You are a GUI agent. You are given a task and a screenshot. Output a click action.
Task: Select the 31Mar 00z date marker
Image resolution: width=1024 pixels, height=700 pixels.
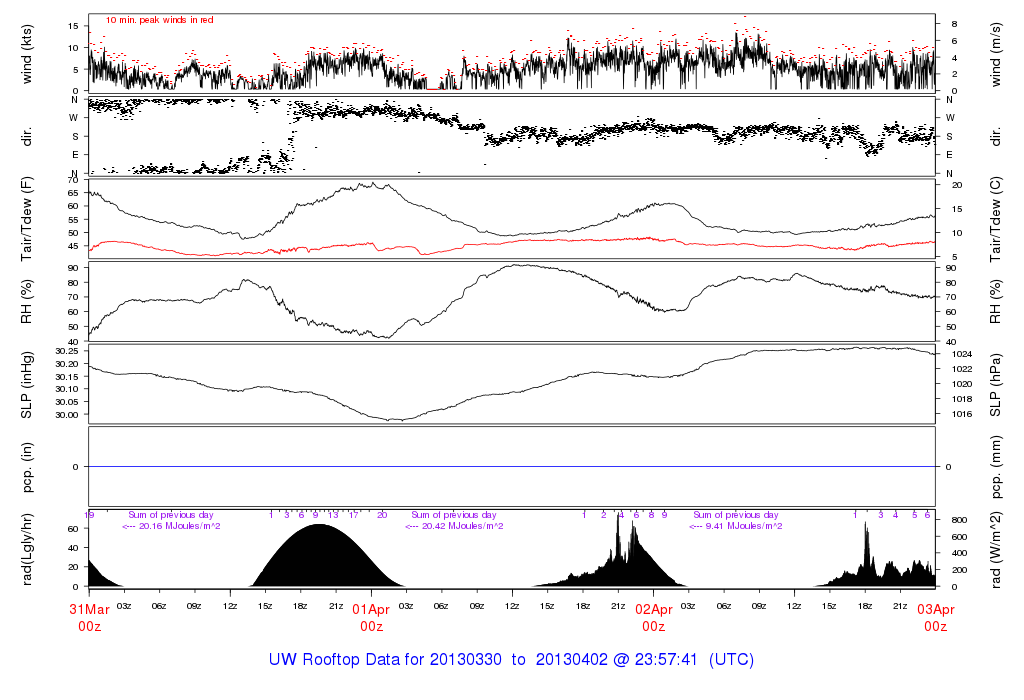[89, 617]
